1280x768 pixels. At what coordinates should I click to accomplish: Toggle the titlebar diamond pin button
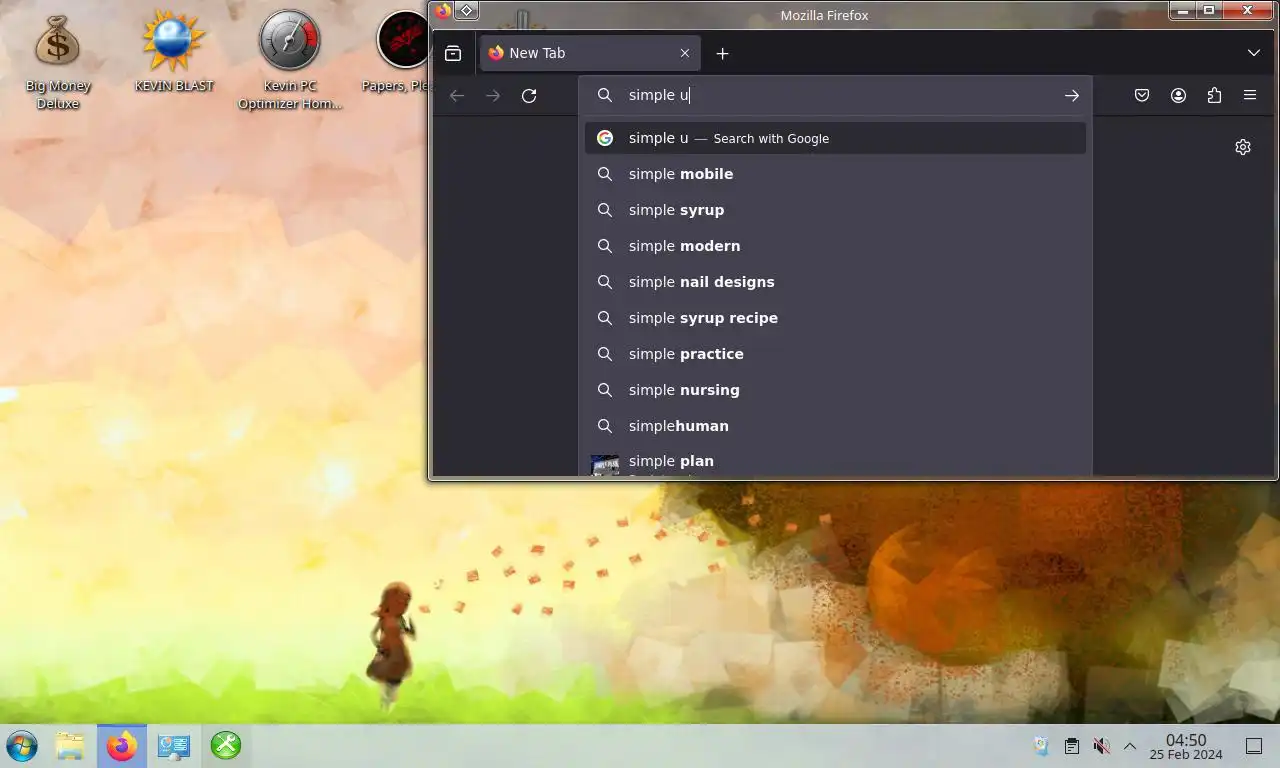pos(467,11)
